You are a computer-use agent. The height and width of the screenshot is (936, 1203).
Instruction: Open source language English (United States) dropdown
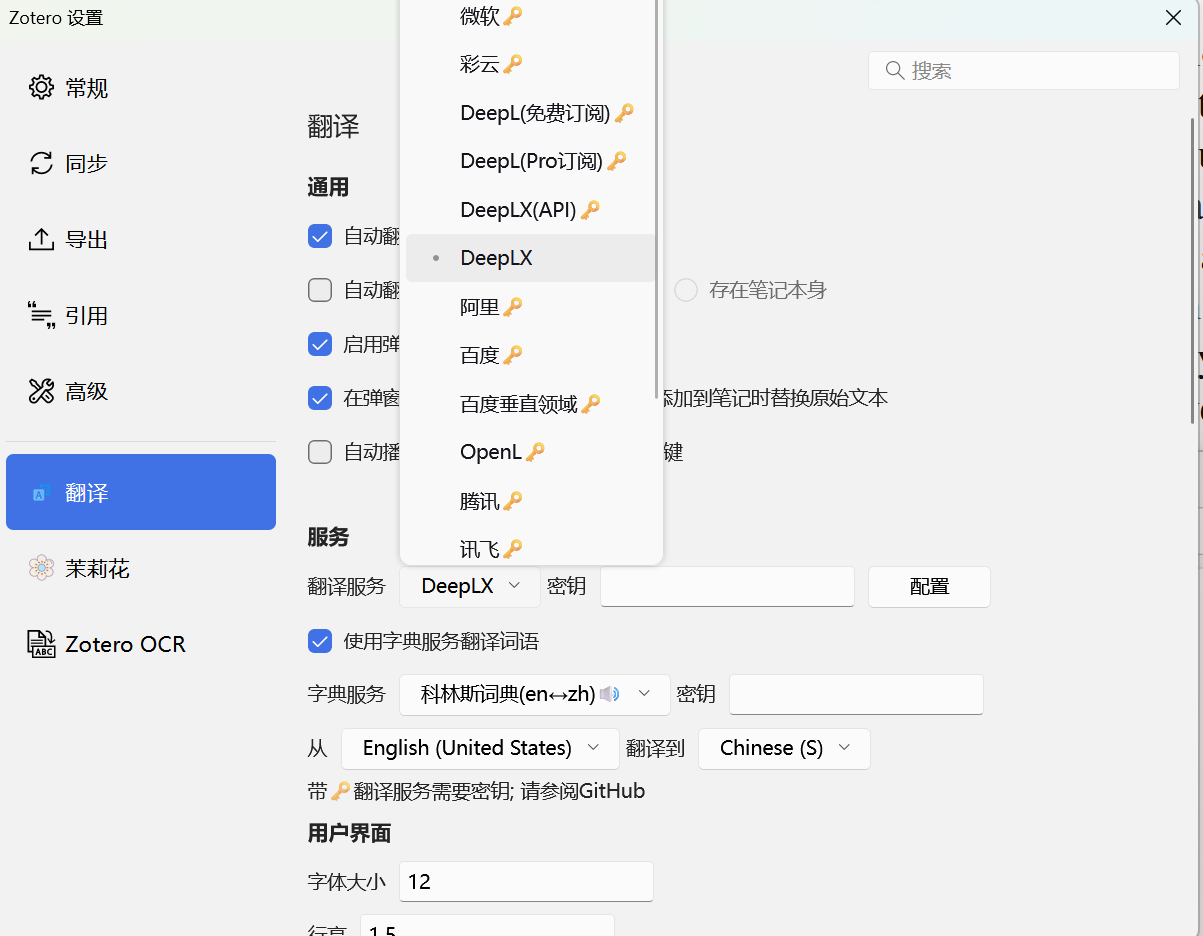(482, 748)
